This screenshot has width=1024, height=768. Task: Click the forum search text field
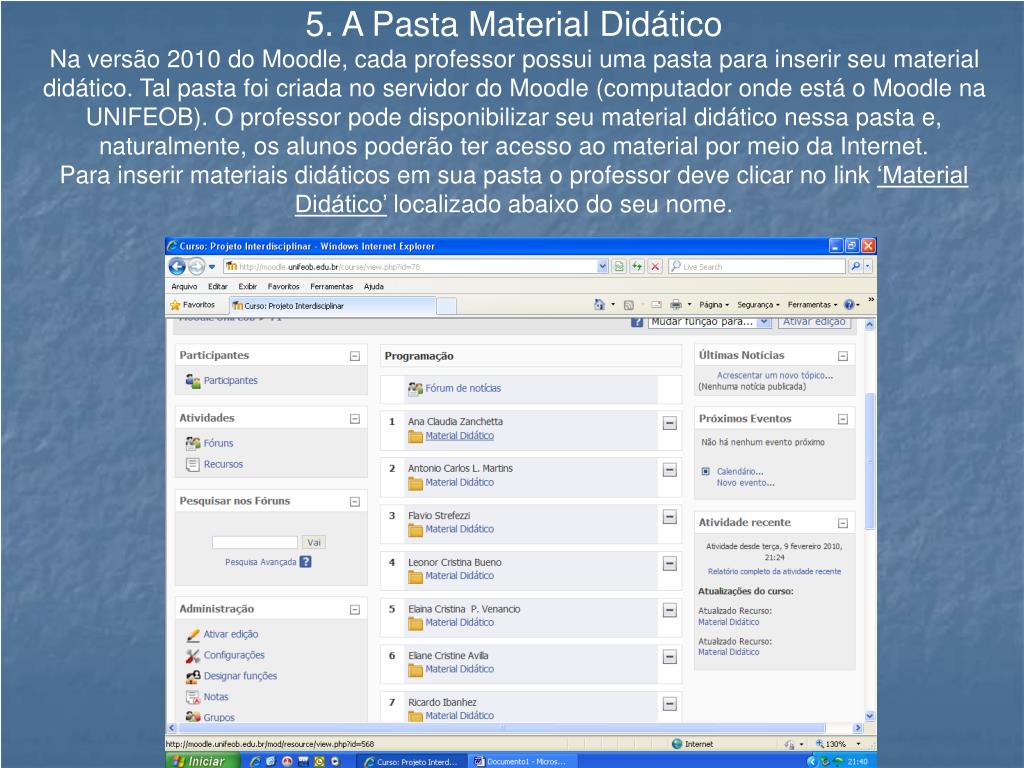tap(255, 543)
